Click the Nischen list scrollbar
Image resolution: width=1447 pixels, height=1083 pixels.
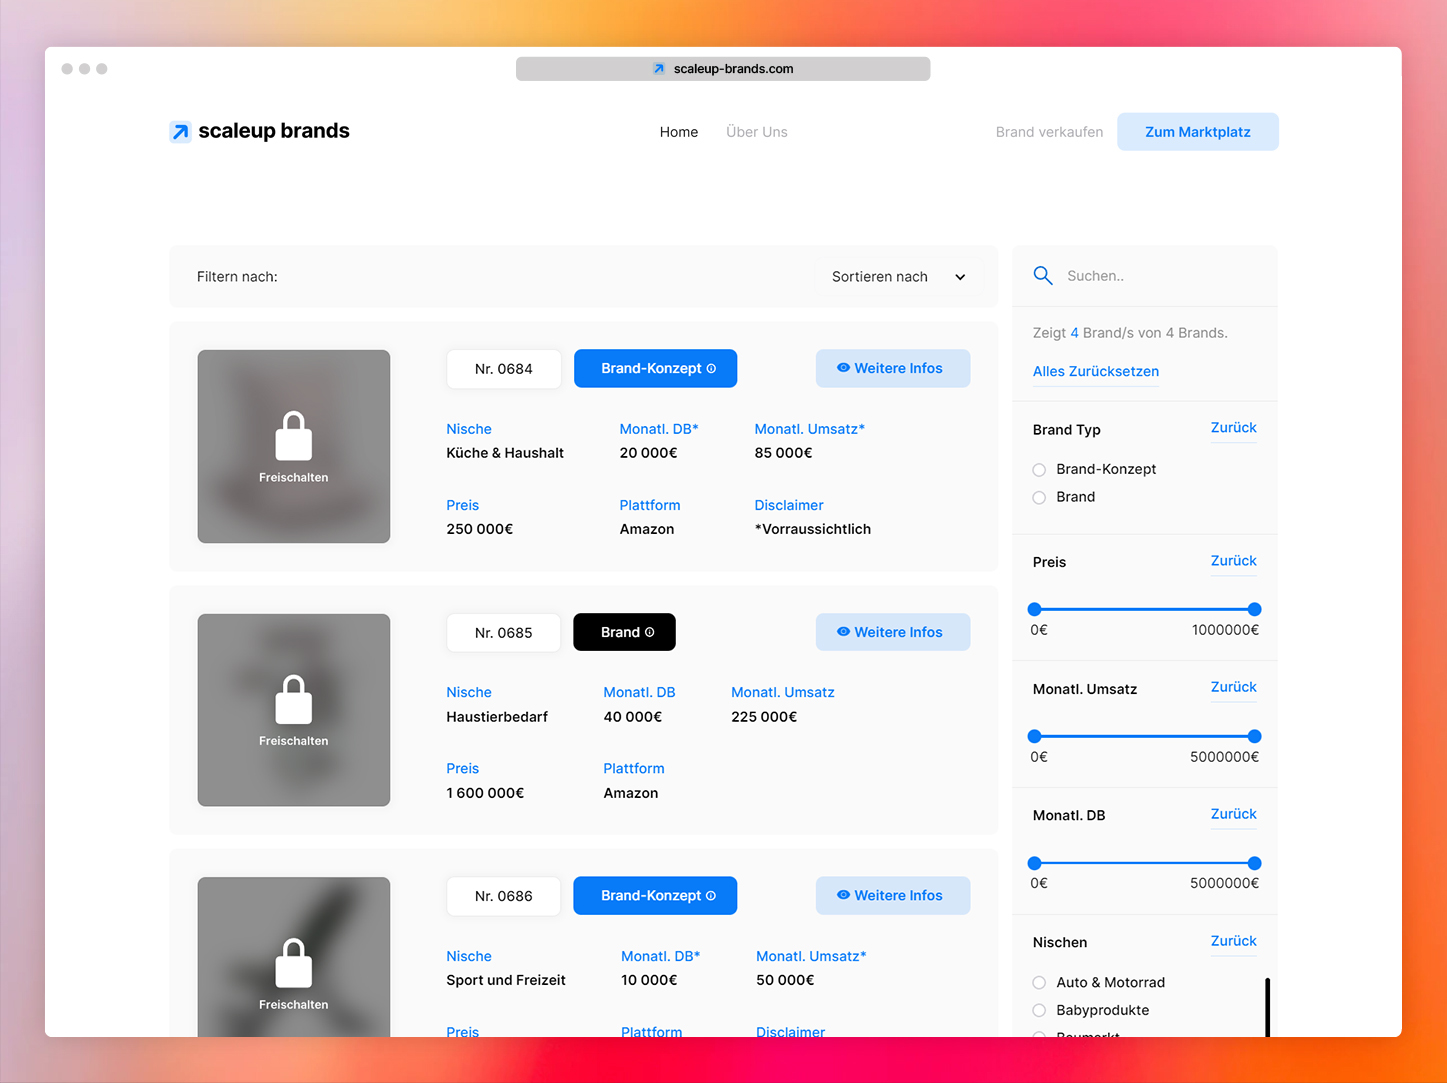pos(1267,1007)
